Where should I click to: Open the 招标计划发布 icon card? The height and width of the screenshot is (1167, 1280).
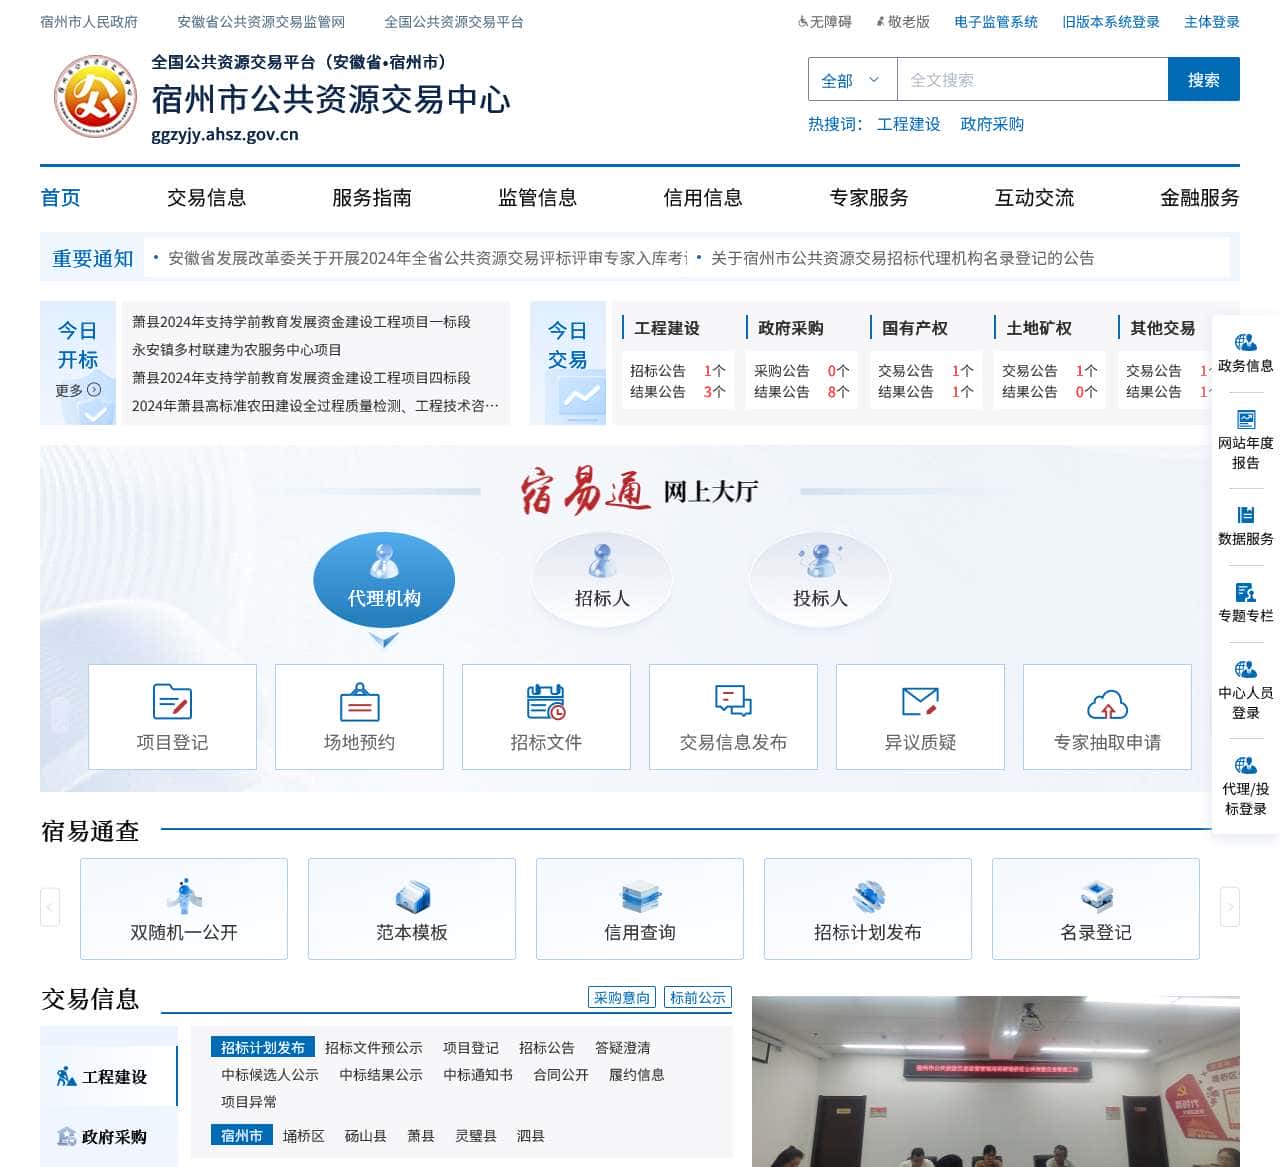pos(868,909)
